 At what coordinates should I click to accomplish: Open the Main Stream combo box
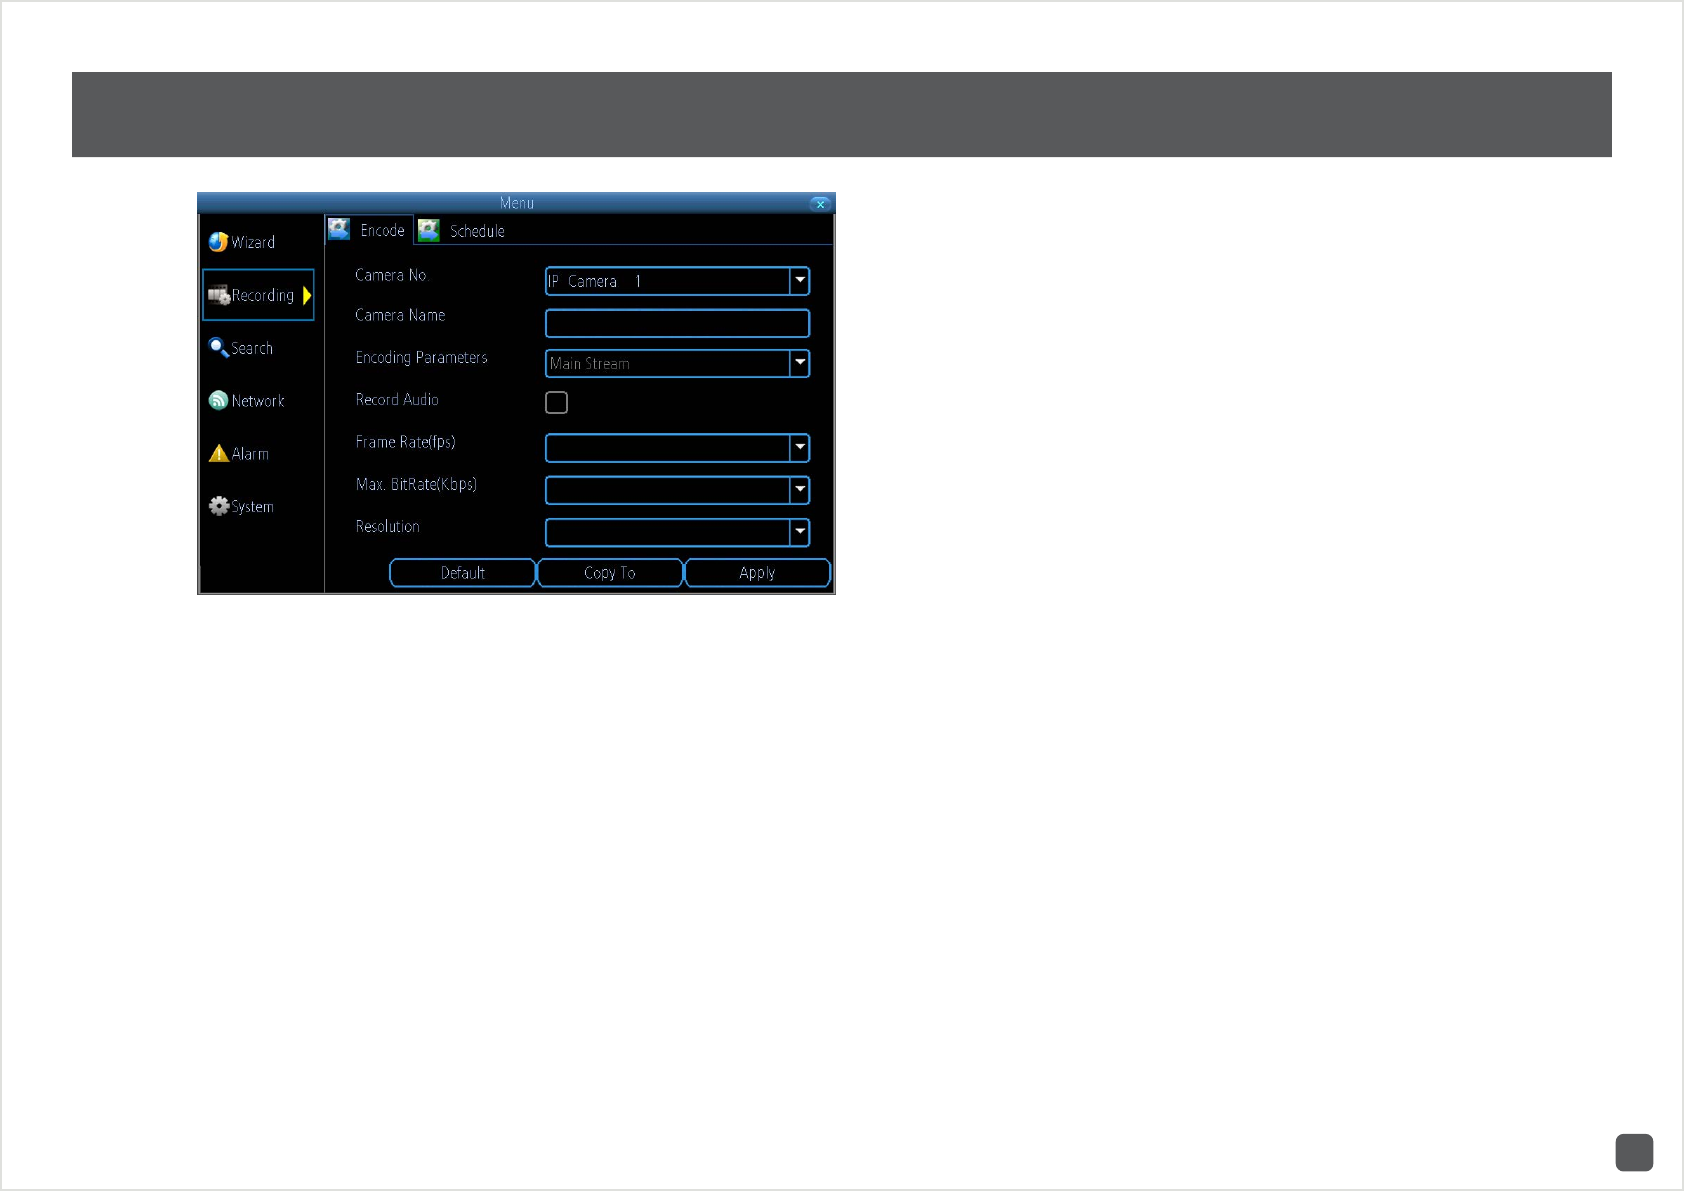coord(677,363)
